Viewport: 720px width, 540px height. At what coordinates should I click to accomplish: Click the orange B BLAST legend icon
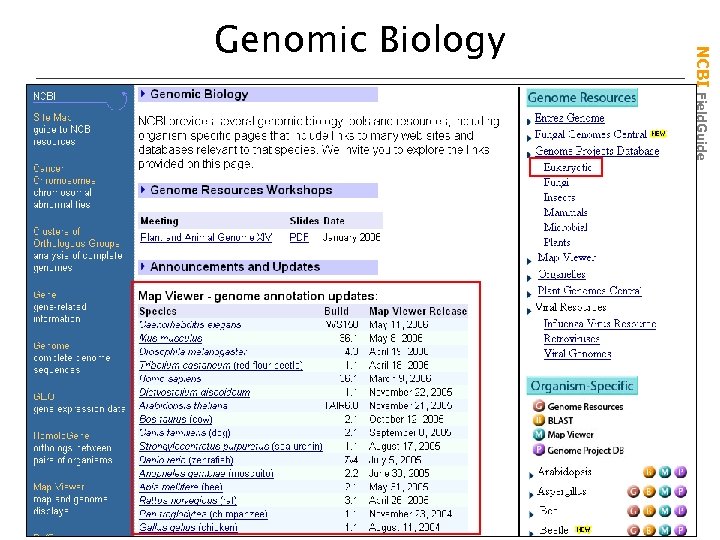point(539,420)
